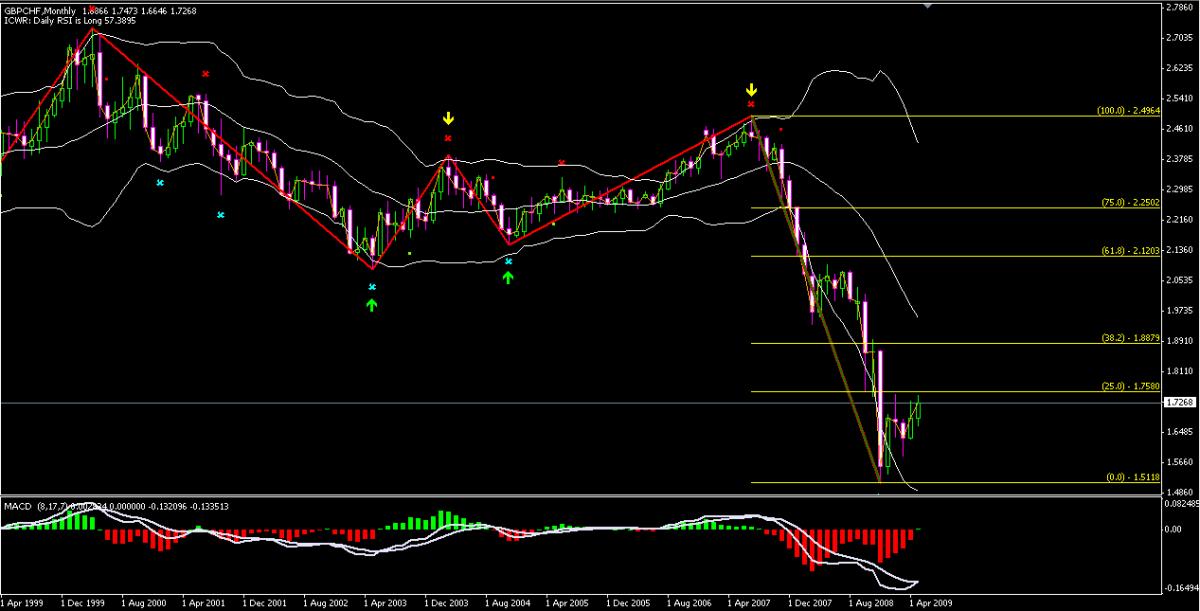Image resolution: width=1200 pixels, height=611 pixels.
Task: Select the red cross below Dec 2003 yellow arrow
Action: (x=448, y=138)
